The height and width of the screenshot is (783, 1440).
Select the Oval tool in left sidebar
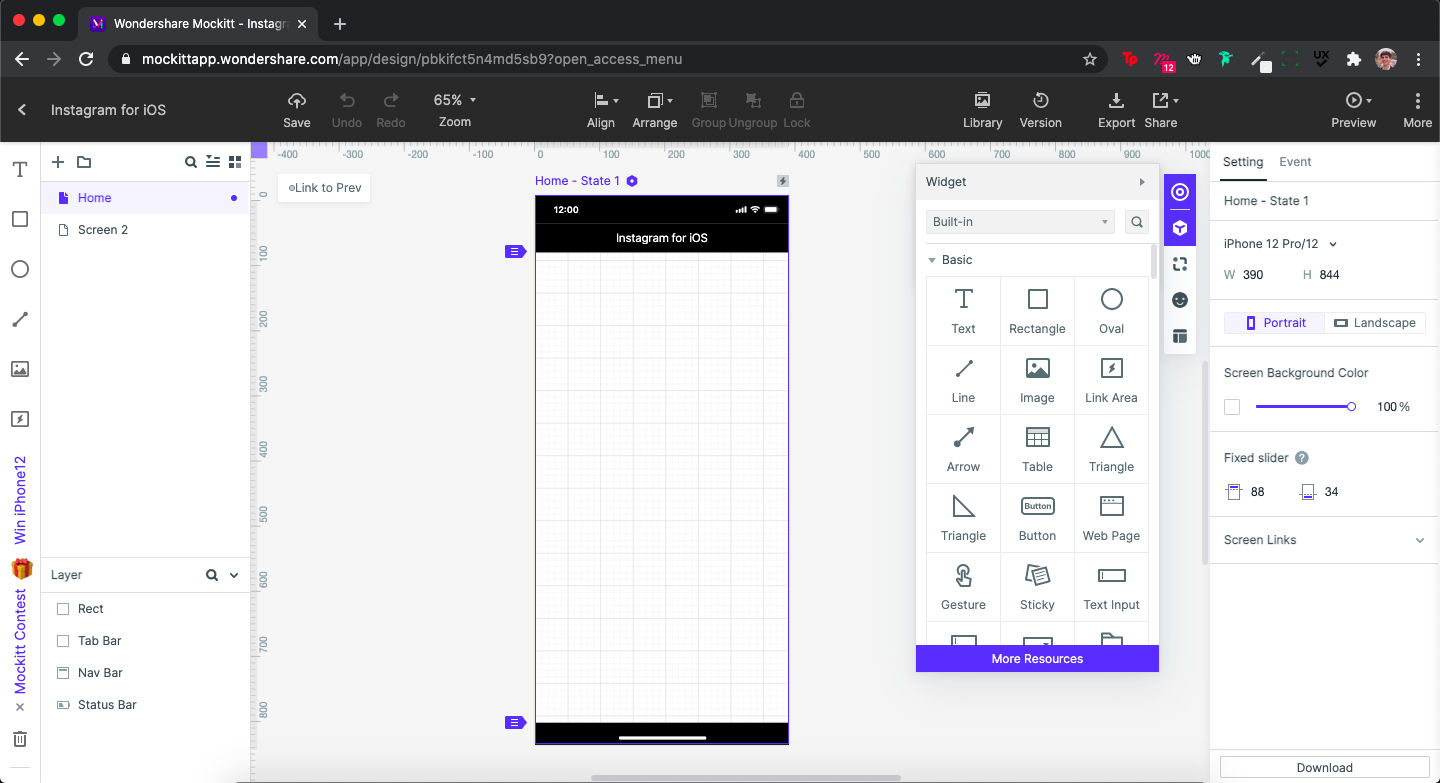point(19,269)
